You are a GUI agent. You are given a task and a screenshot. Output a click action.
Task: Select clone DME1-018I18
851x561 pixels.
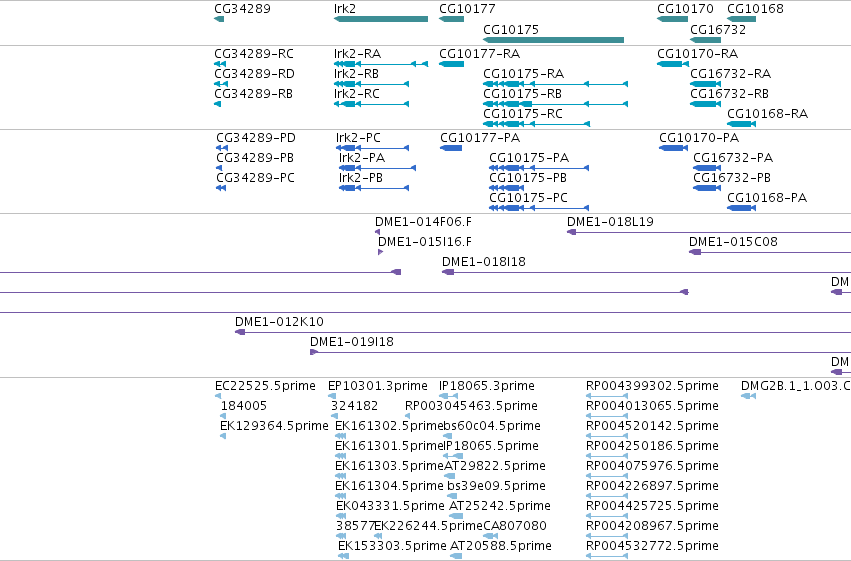[x=484, y=262]
